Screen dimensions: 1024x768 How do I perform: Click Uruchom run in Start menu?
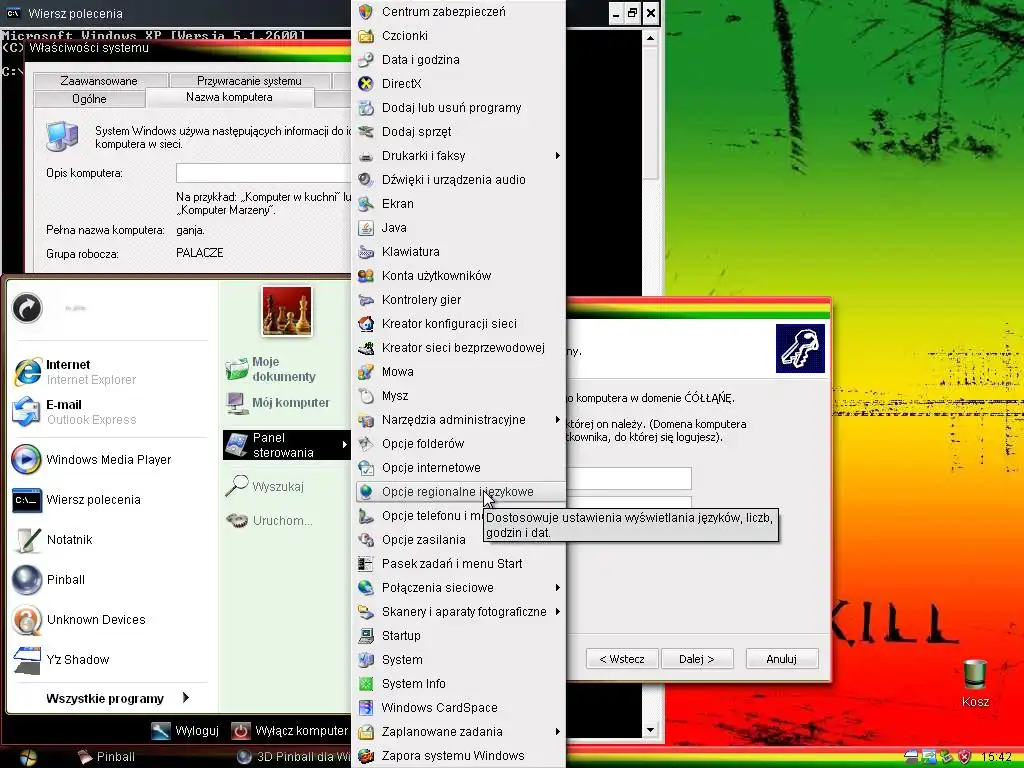point(269,520)
